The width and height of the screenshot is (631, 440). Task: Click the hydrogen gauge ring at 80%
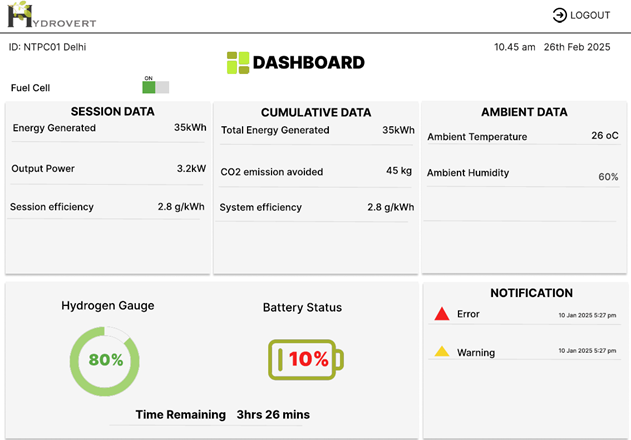[x=105, y=359]
